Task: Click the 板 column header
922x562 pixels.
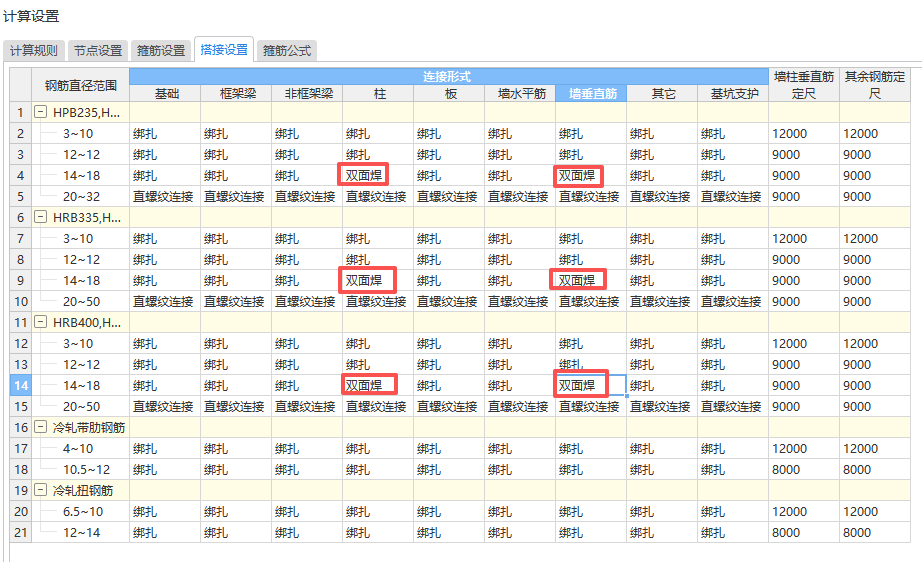Action: click(x=449, y=93)
